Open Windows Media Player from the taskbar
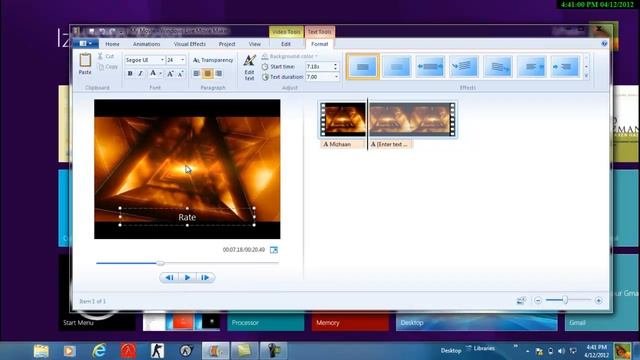This screenshot has height=360, width=640. (70, 351)
